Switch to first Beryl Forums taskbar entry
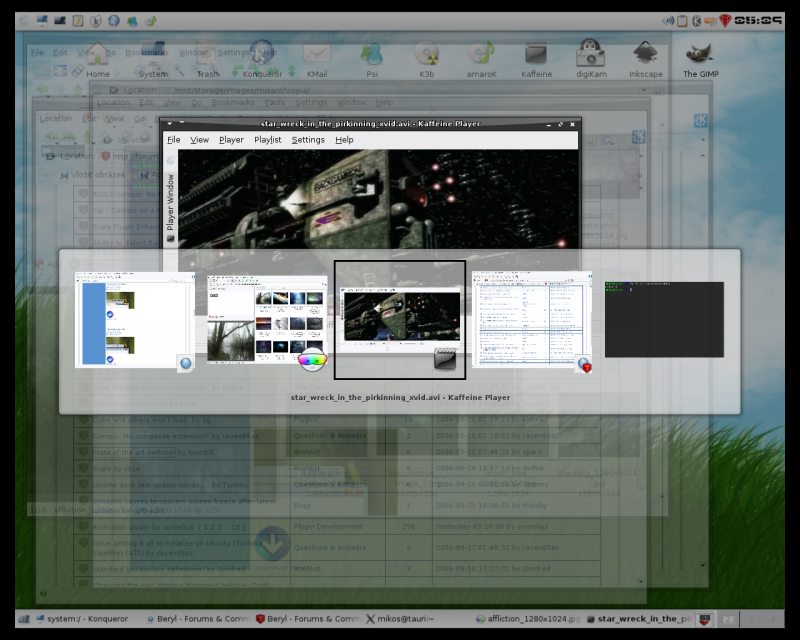 pyautogui.click(x=198, y=619)
